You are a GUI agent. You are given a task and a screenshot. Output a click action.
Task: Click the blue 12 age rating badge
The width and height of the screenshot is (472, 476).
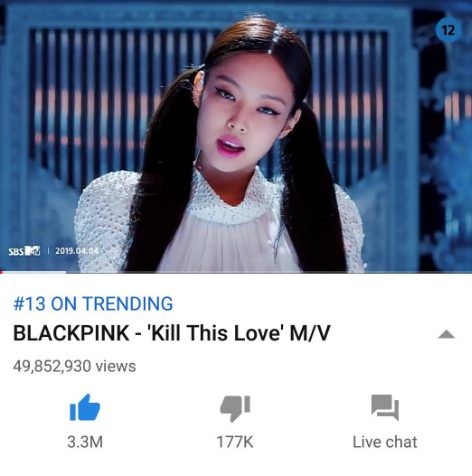click(448, 30)
